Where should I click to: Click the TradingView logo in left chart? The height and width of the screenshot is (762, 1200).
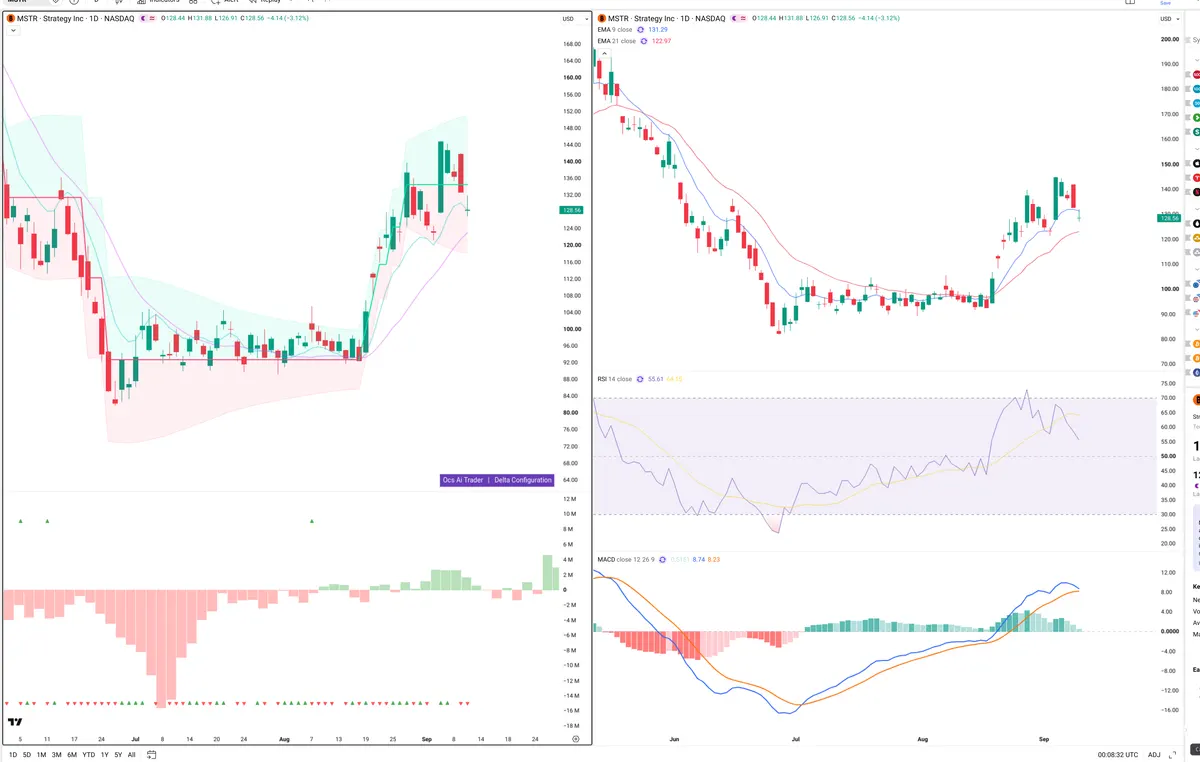pos(15,721)
